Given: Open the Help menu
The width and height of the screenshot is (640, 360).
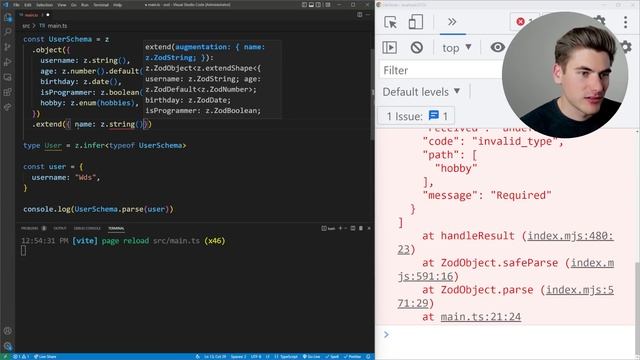Looking at the screenshot, I should [118, 5].
